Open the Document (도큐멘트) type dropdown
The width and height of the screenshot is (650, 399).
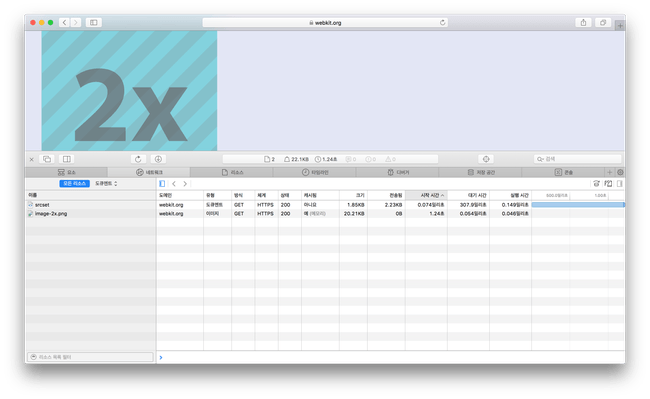(106, 184)
